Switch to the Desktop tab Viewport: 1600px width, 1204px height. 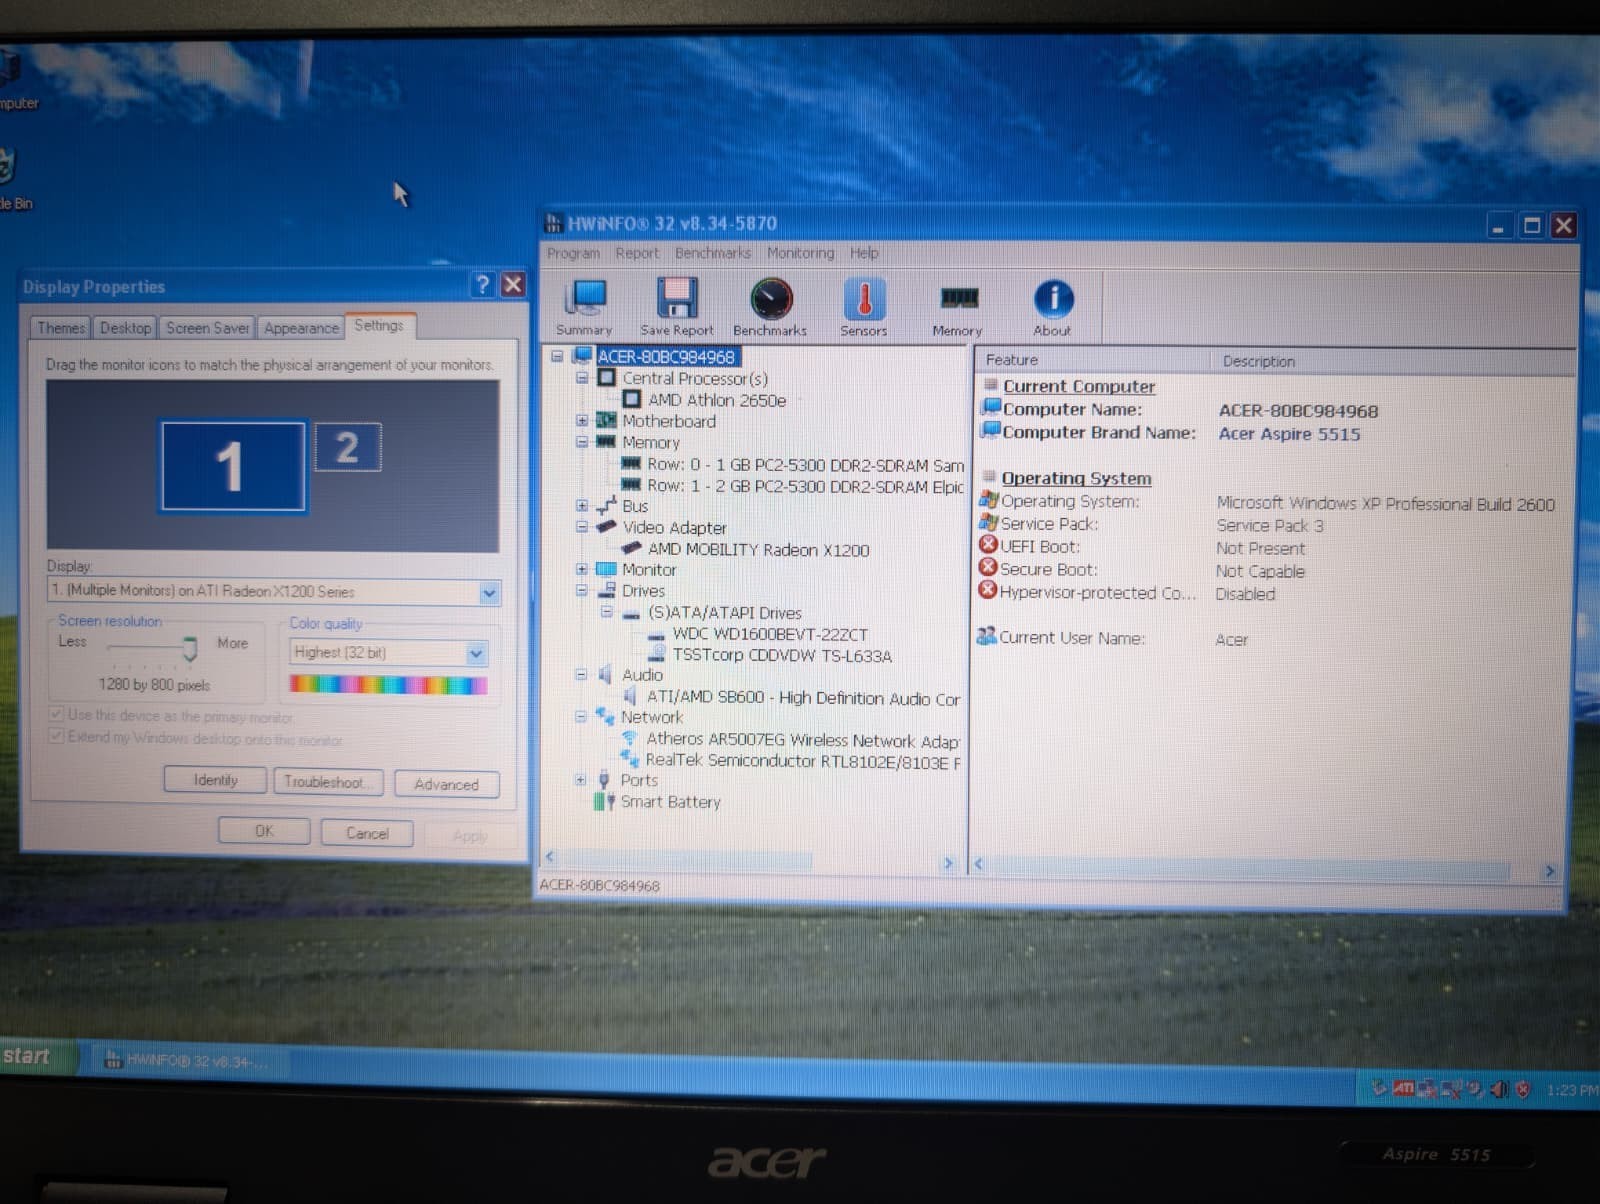125,328
